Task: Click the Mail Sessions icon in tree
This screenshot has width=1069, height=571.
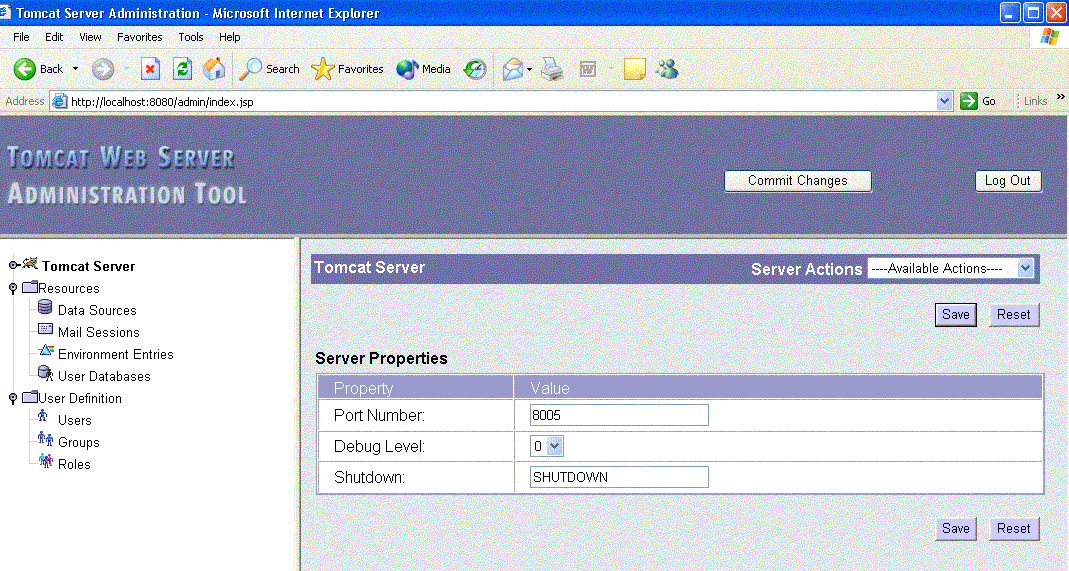Action: [45, 331]
